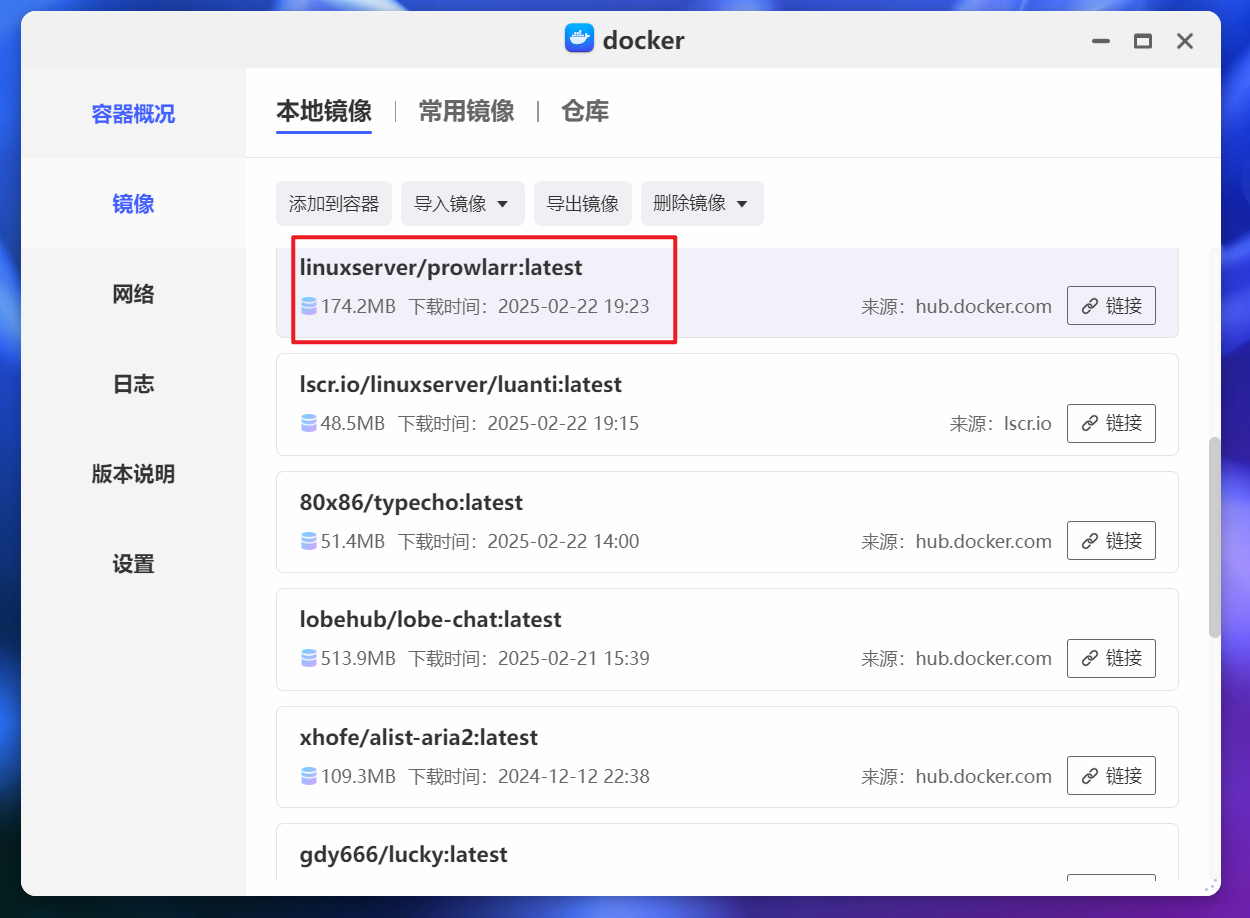Click download time 2025-02-21 15:39
The image size is (1250, 918).
tap(574, 658)
